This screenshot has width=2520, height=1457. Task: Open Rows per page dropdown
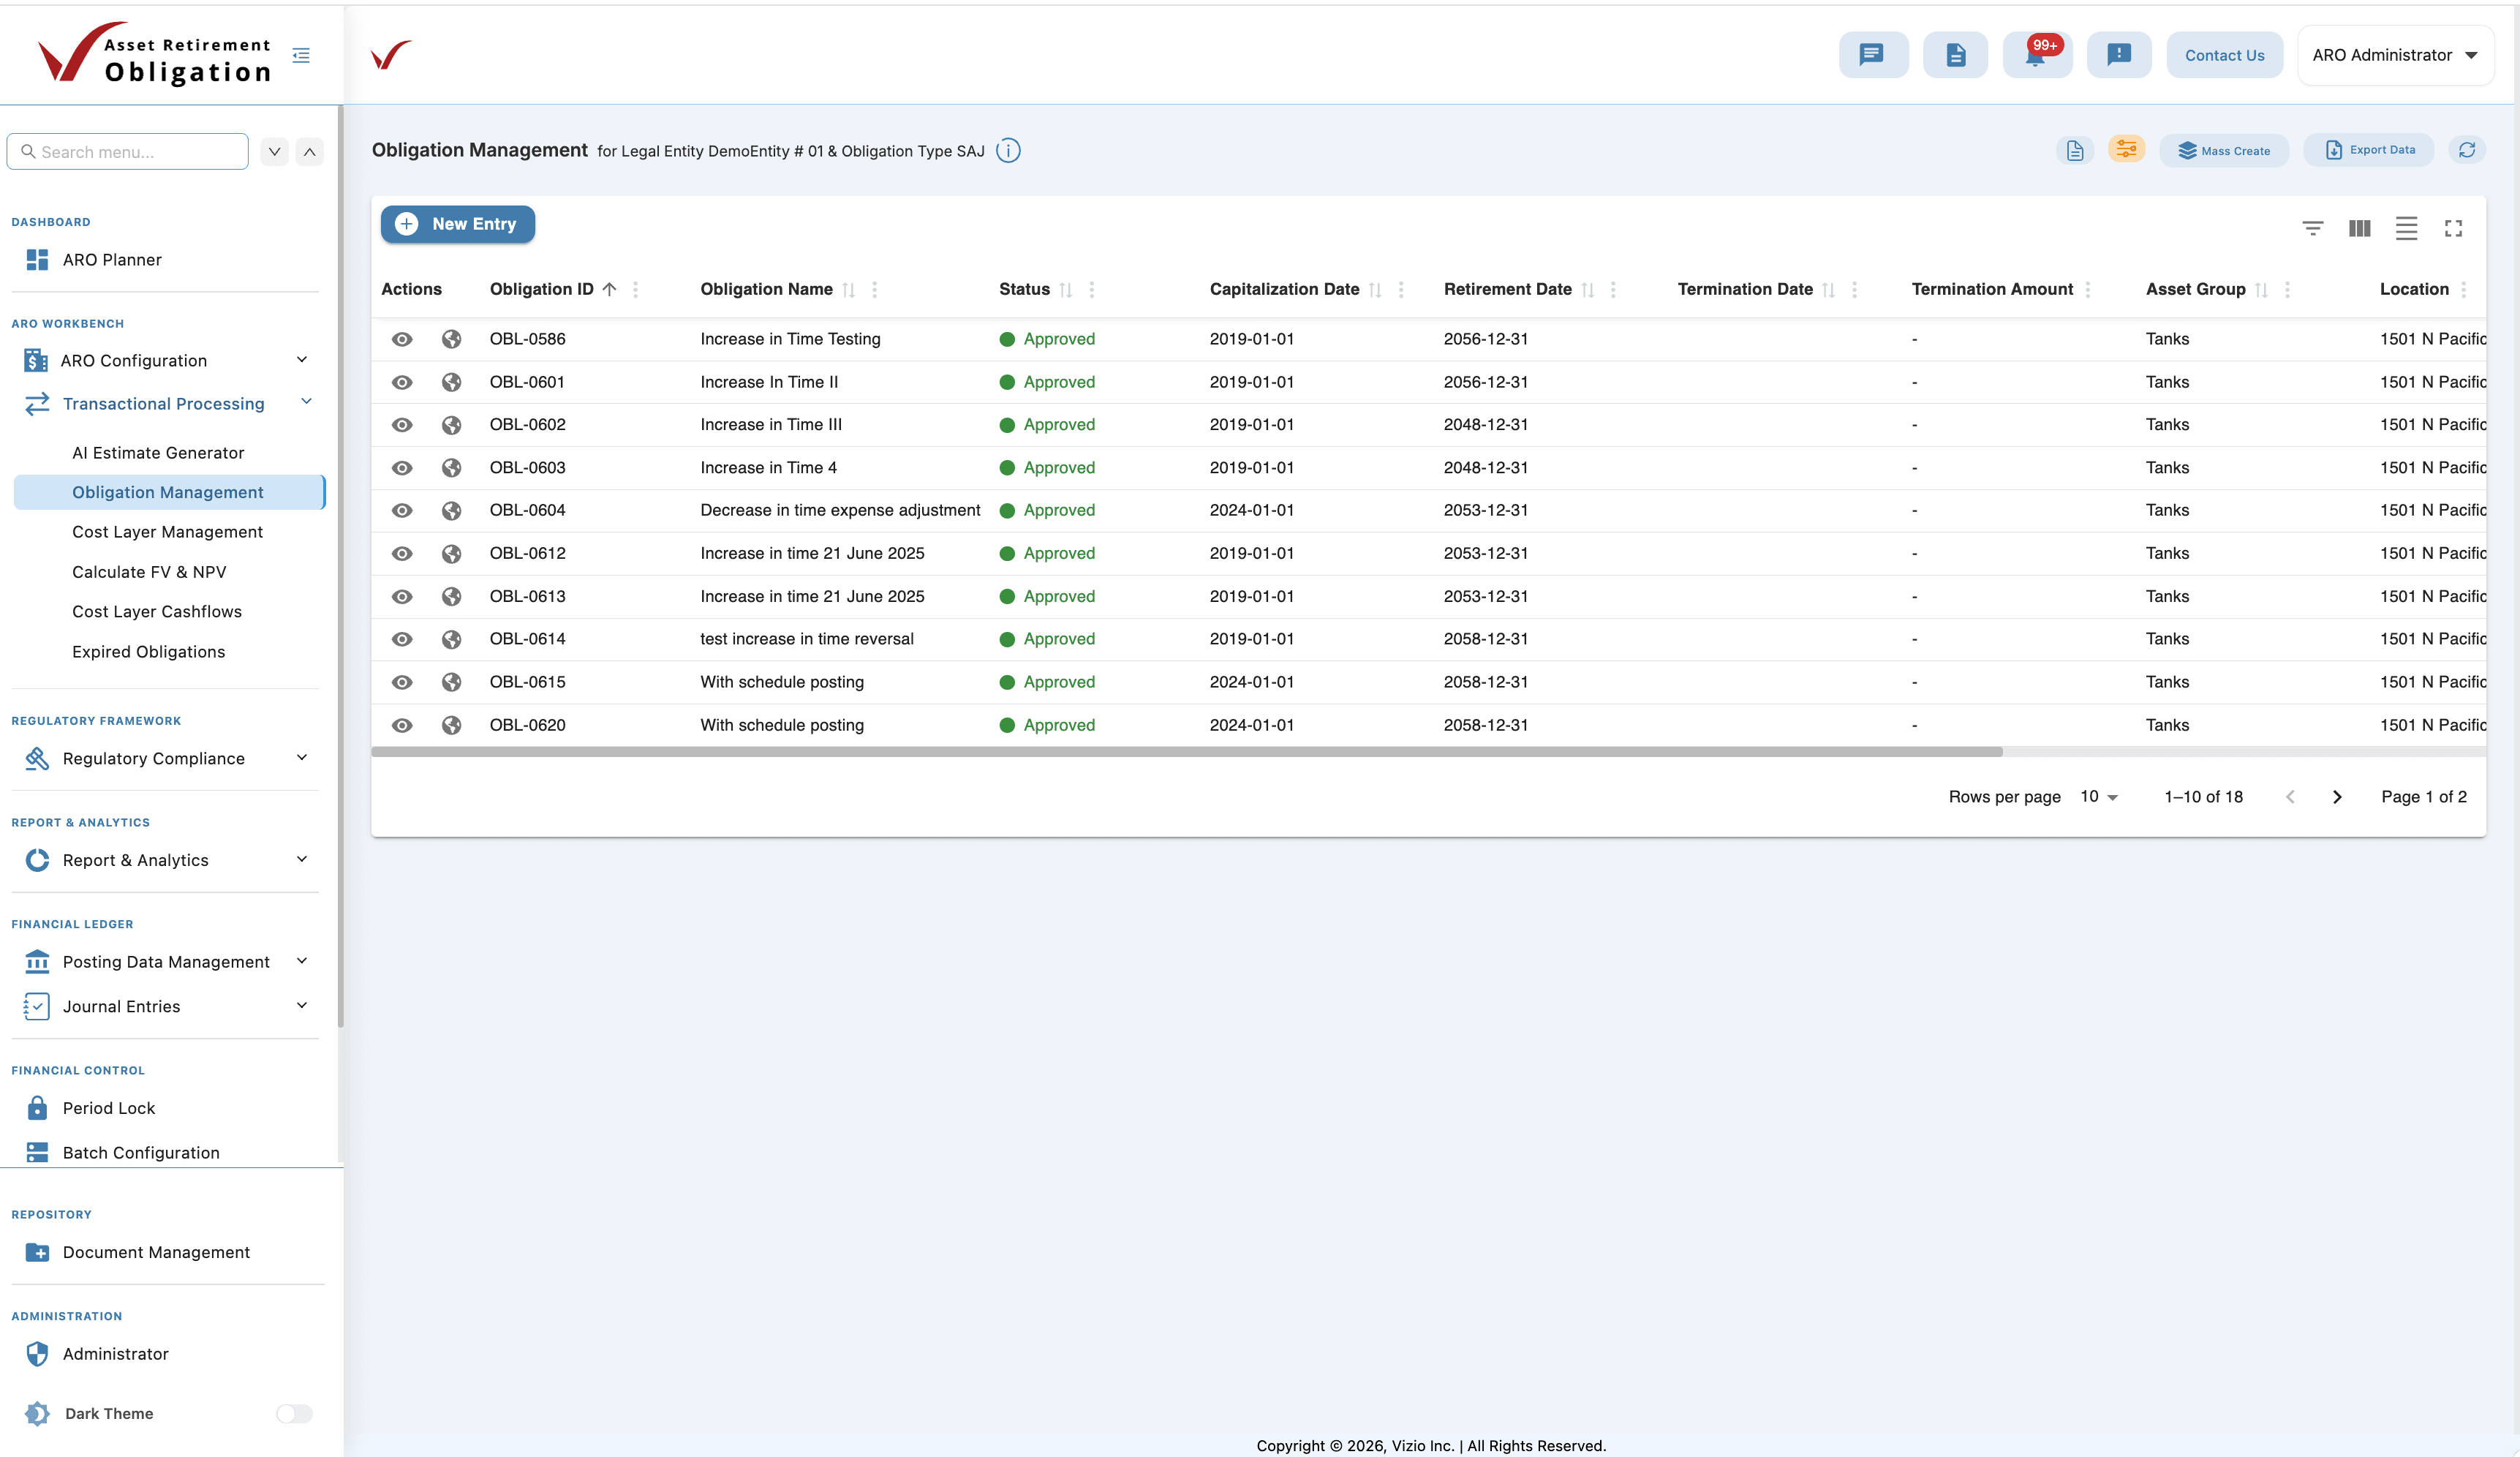coord(2099,797)
